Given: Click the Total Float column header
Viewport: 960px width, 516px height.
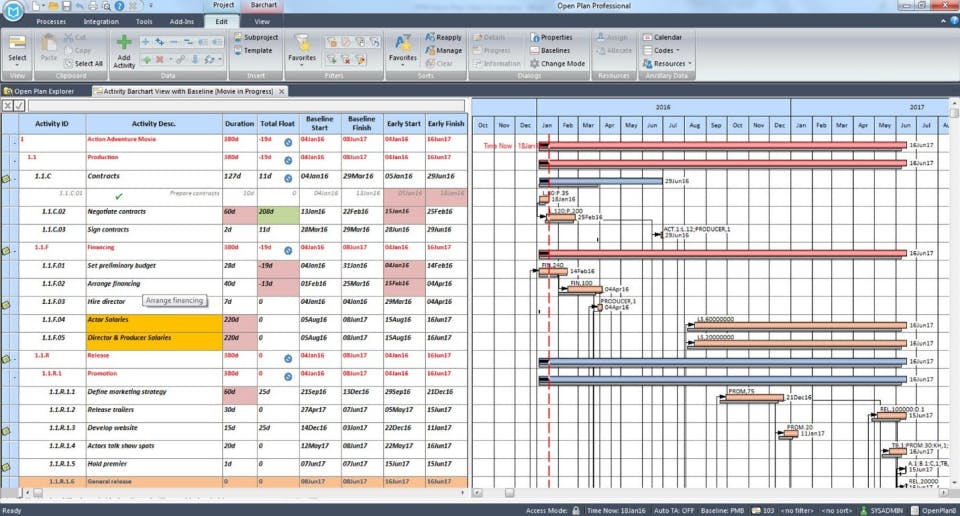Looking at the screenshot, I should [277, 124].
